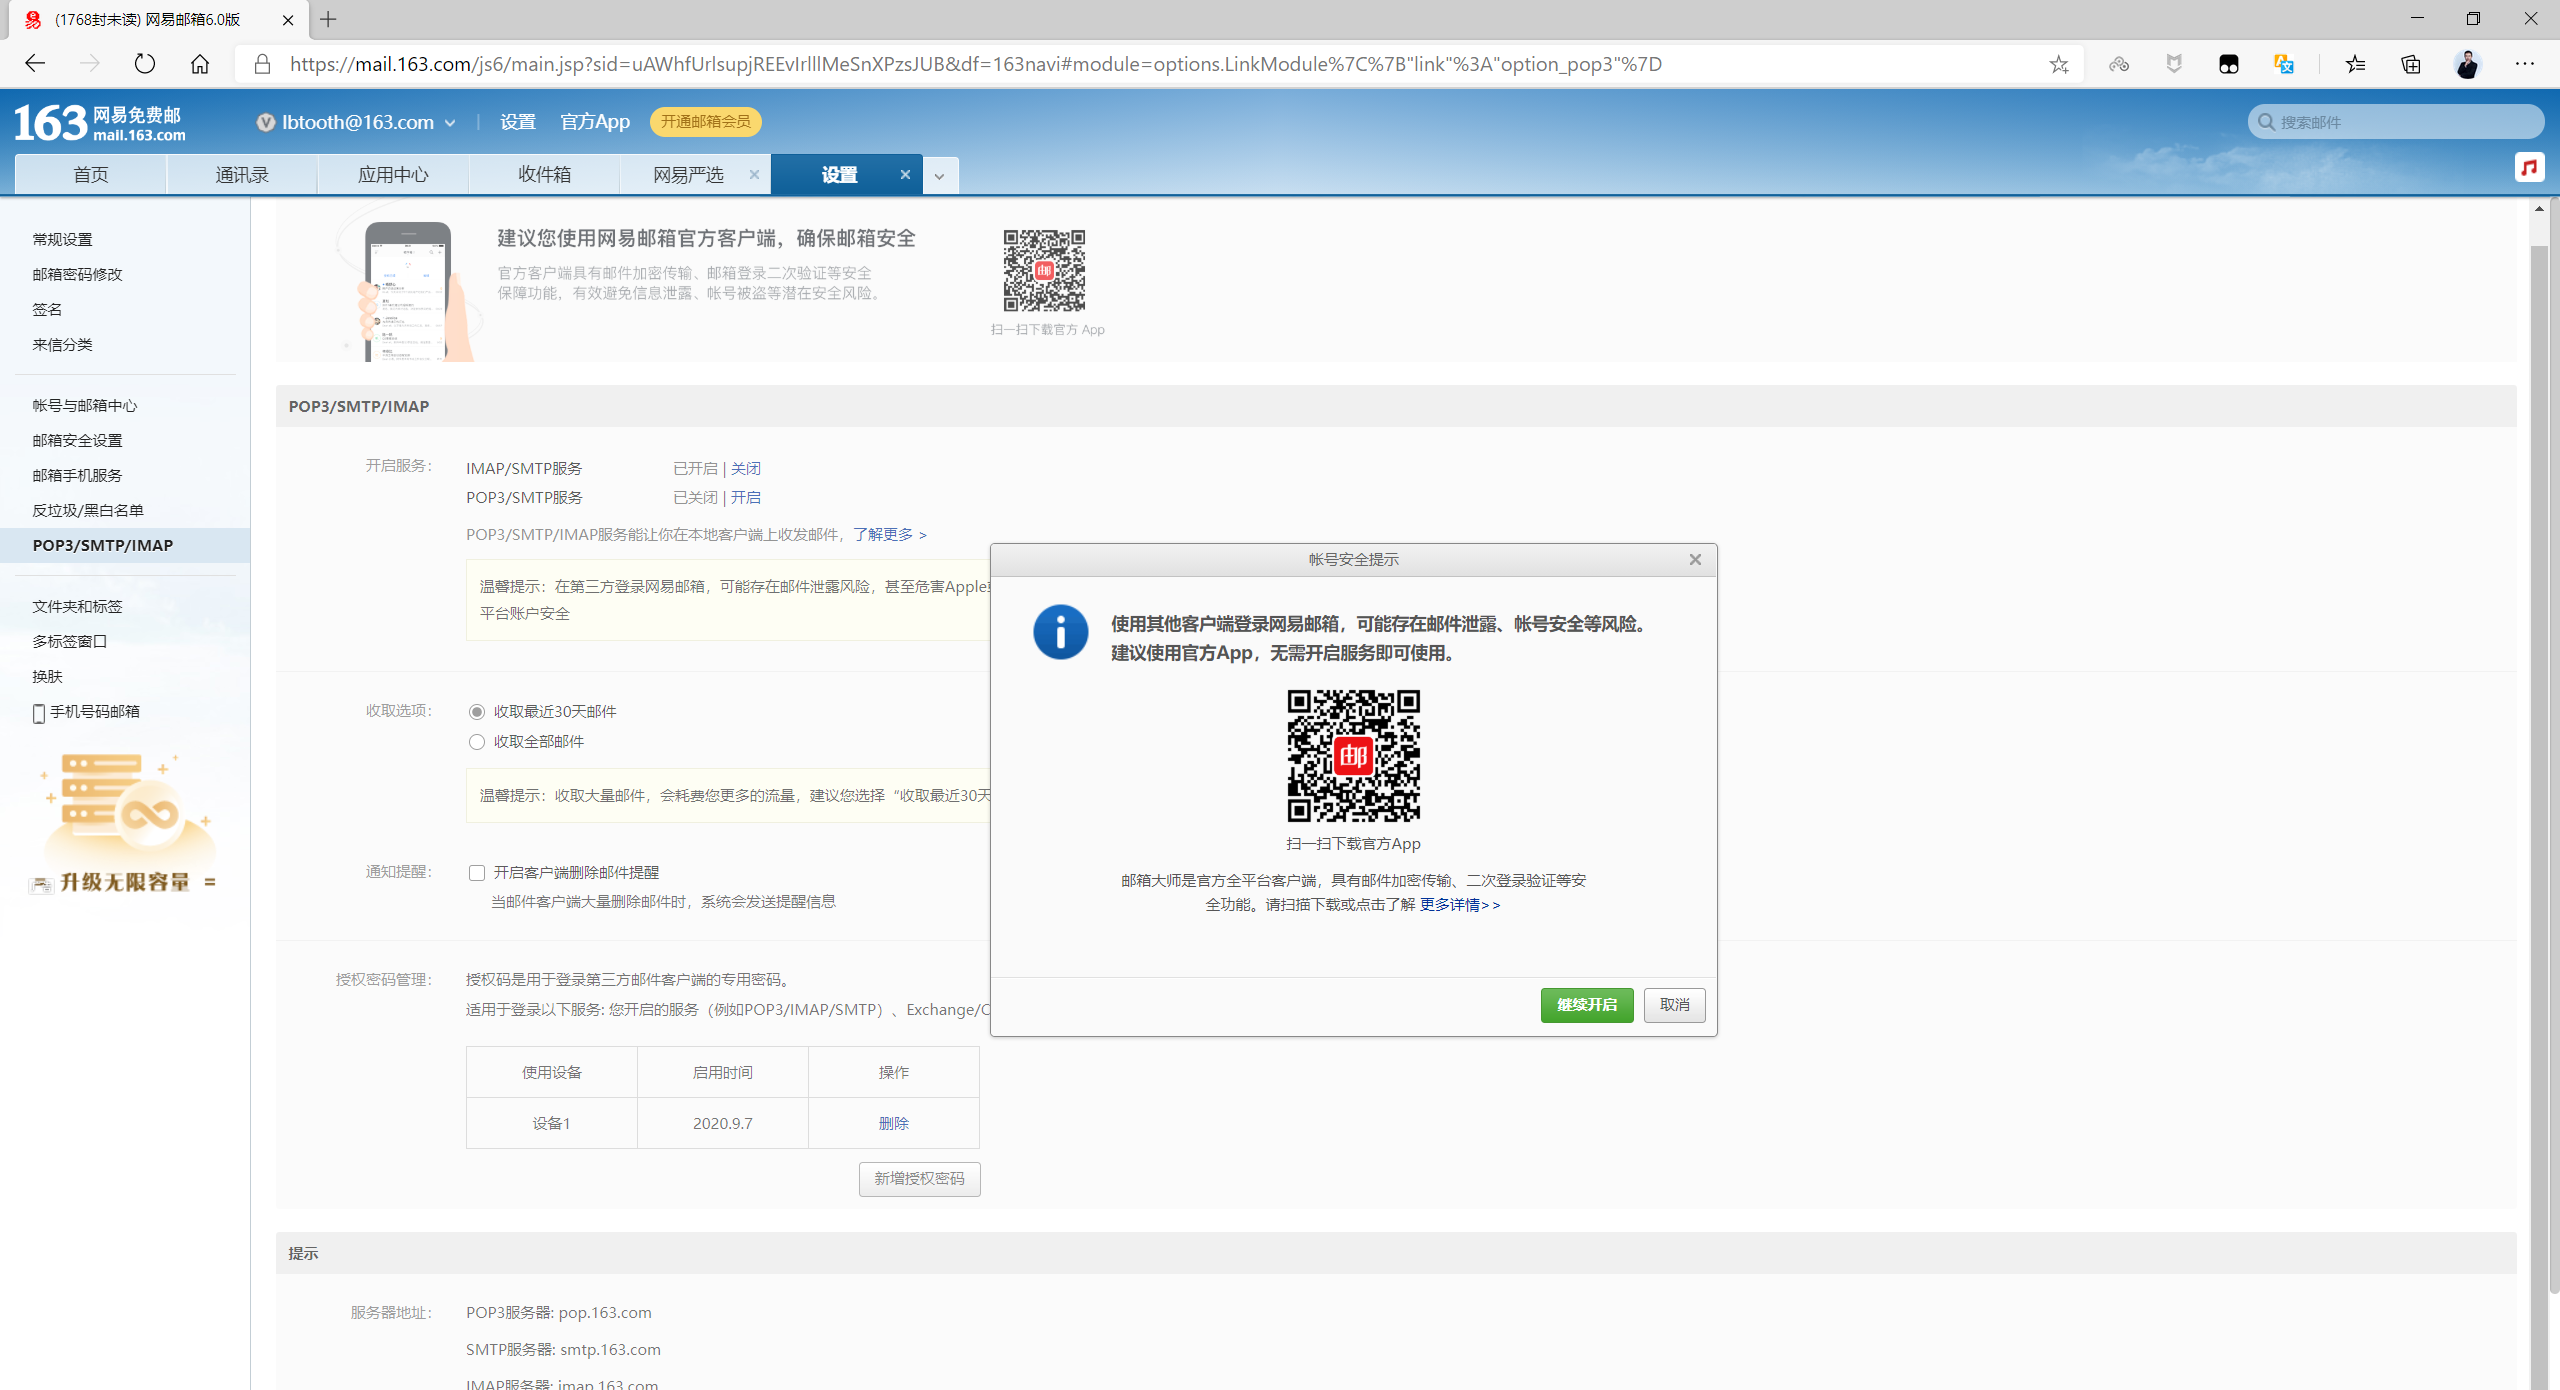Open the browser settings ellipsis menu

click(2524, 64)
